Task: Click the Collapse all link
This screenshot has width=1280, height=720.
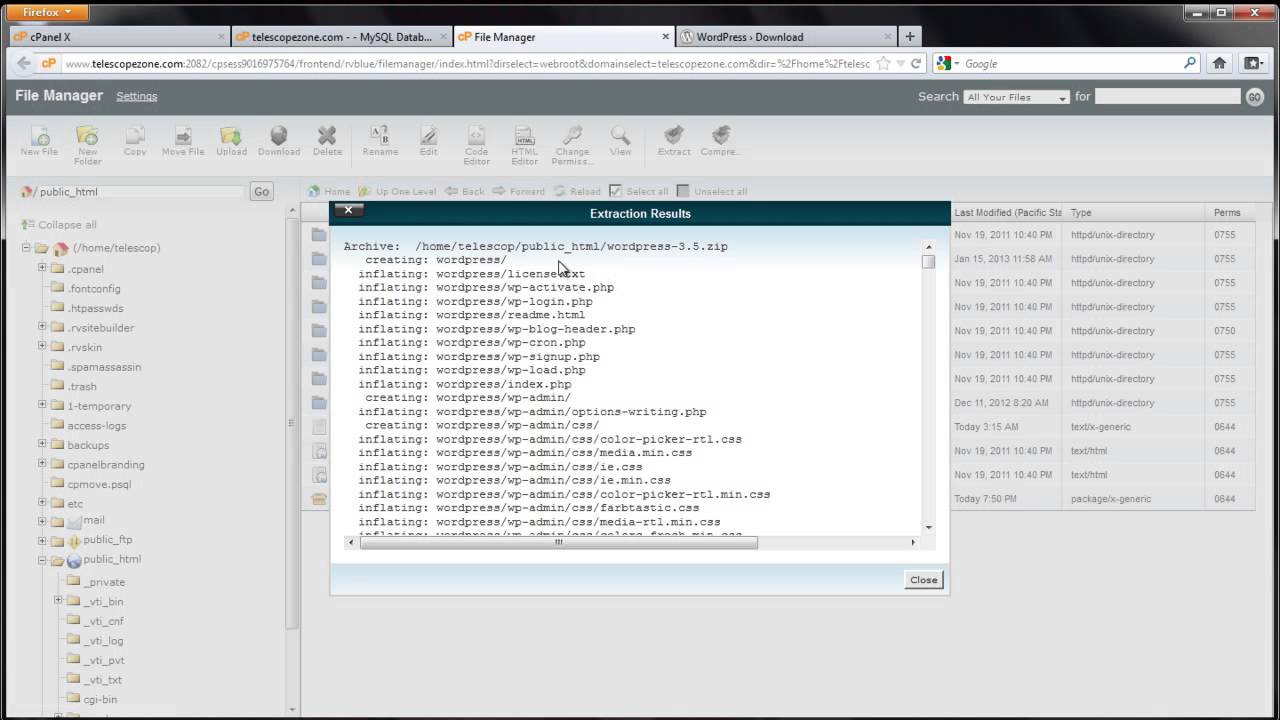Action: 59,225
